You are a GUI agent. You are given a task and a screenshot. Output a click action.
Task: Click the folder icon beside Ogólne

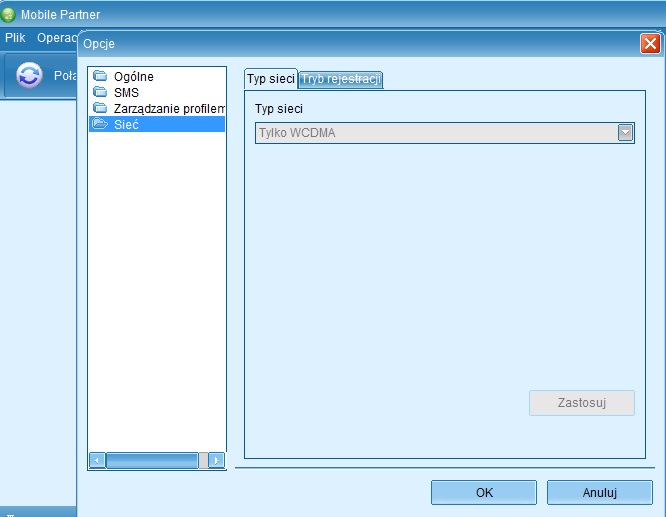tap(99, 77)
